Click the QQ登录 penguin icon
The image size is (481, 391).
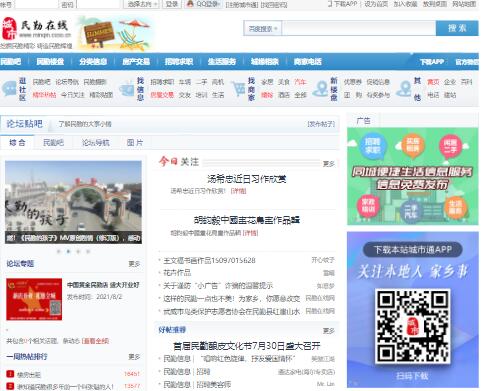click(x=190, y=4)
